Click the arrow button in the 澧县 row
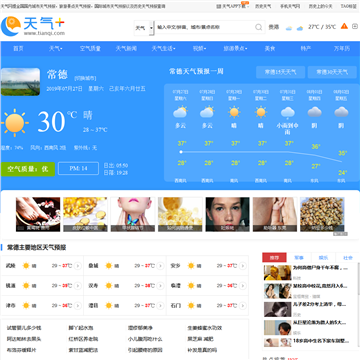This screenshot has width=360, height=360. click(x=160, y=305)
